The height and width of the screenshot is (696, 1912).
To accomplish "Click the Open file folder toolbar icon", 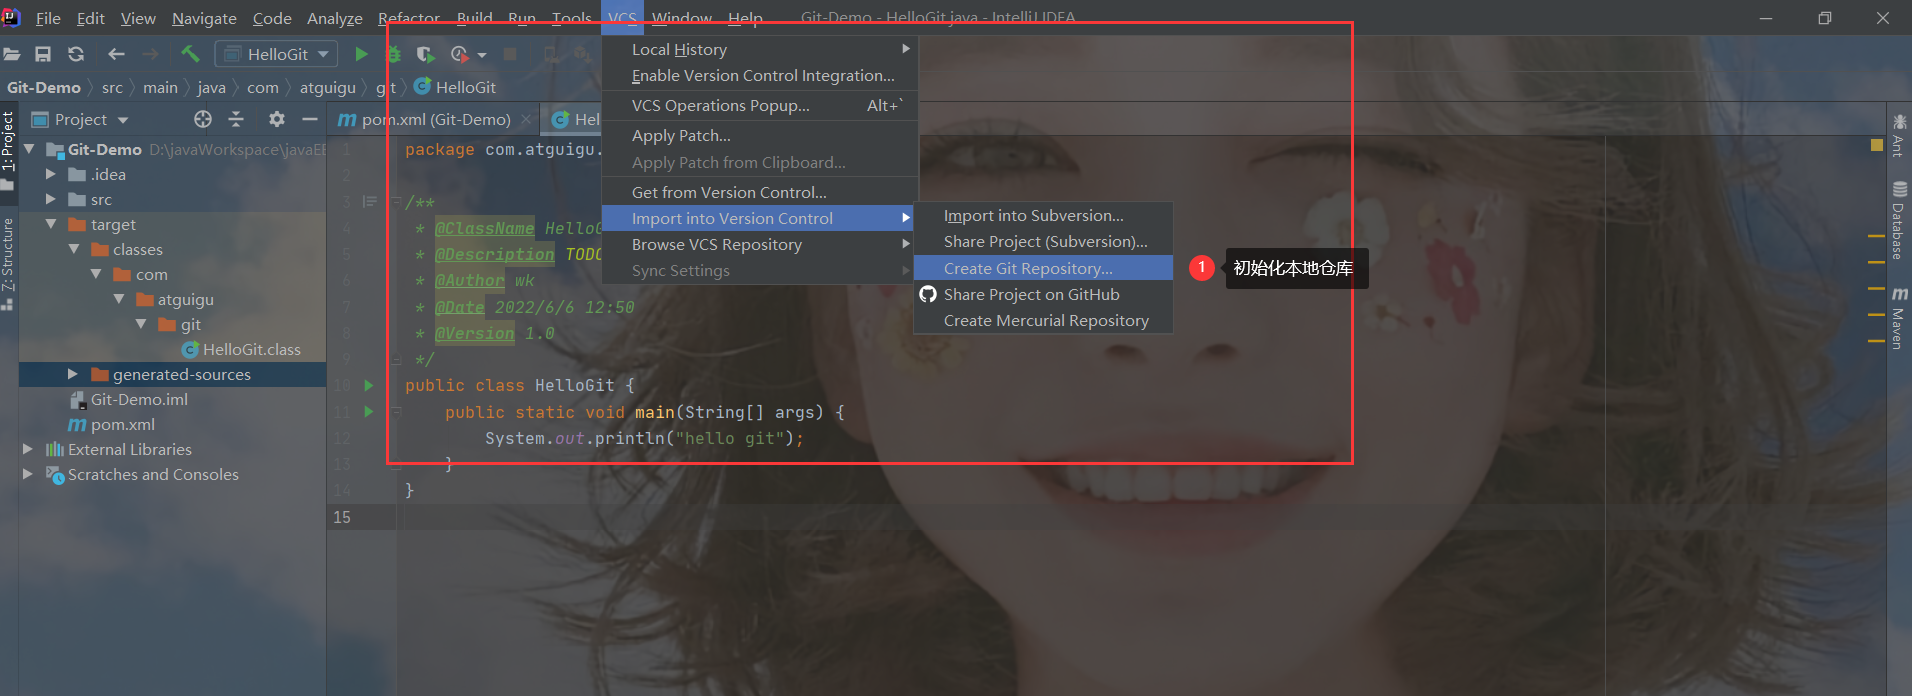I will (x=11, y=54).
